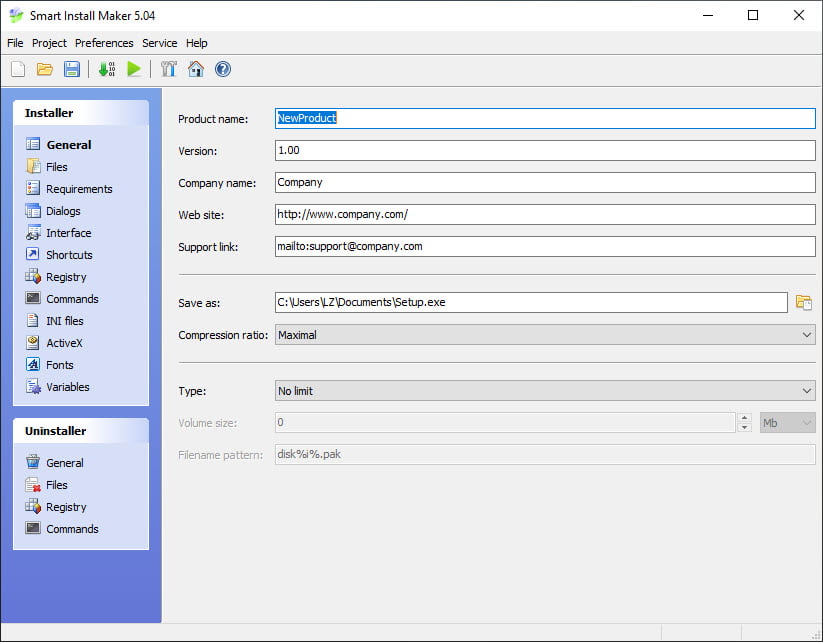This screenshot has width=823, height=642.
Task: Minimize the Smart Install Maker window
Action: tap(708, 15)
